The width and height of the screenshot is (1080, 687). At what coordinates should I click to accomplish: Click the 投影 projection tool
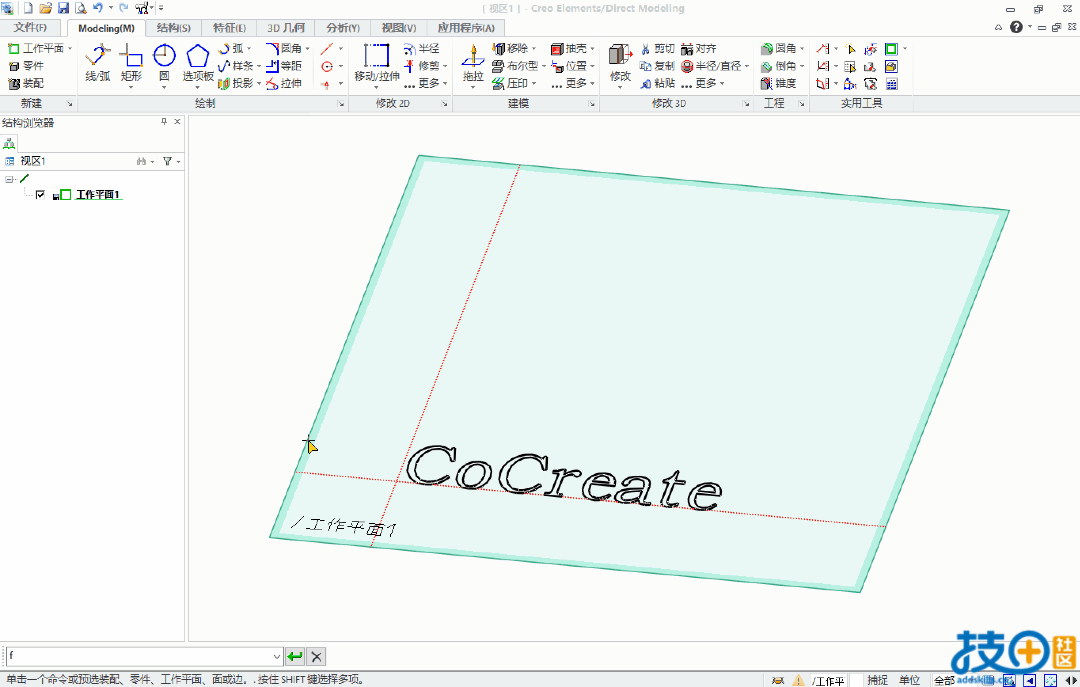point(236,83)
